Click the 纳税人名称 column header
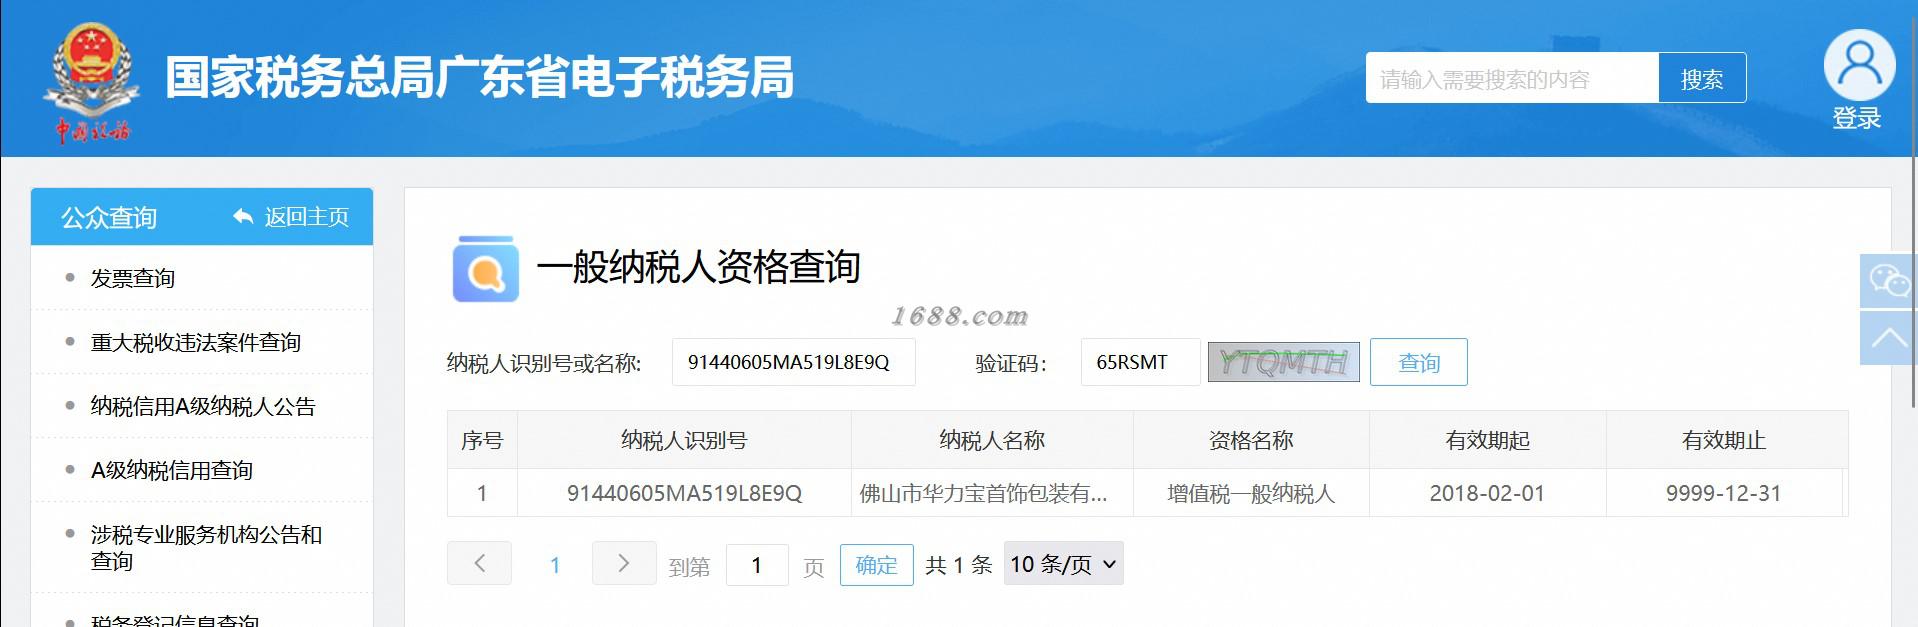1918x627 pixels. click(x=992, y=440)
